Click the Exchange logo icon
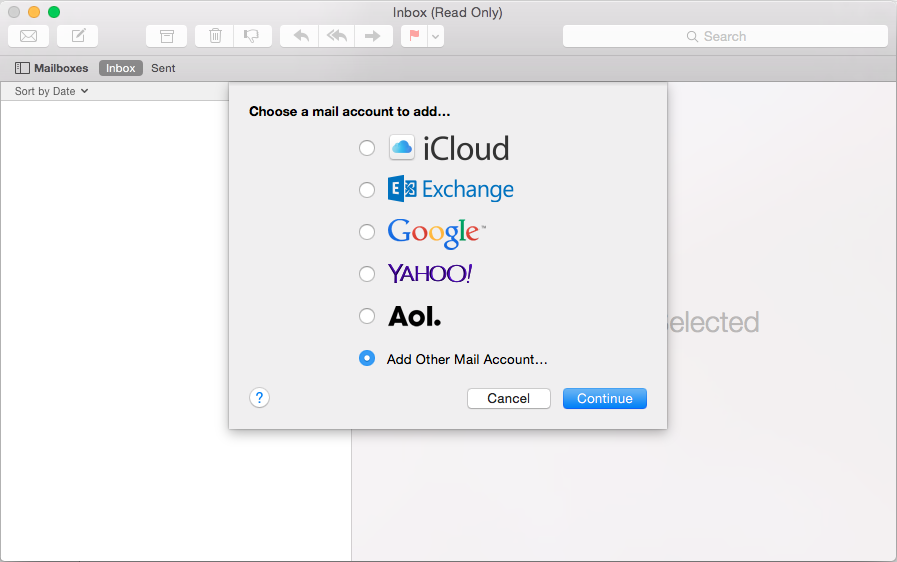The image size is (897, 562). 402,189
